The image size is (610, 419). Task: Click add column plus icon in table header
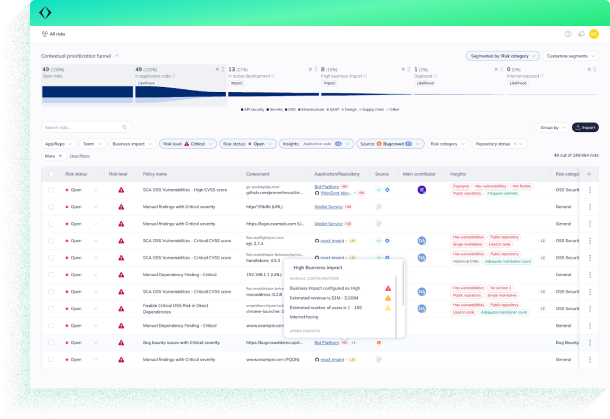tap(589, 174)
